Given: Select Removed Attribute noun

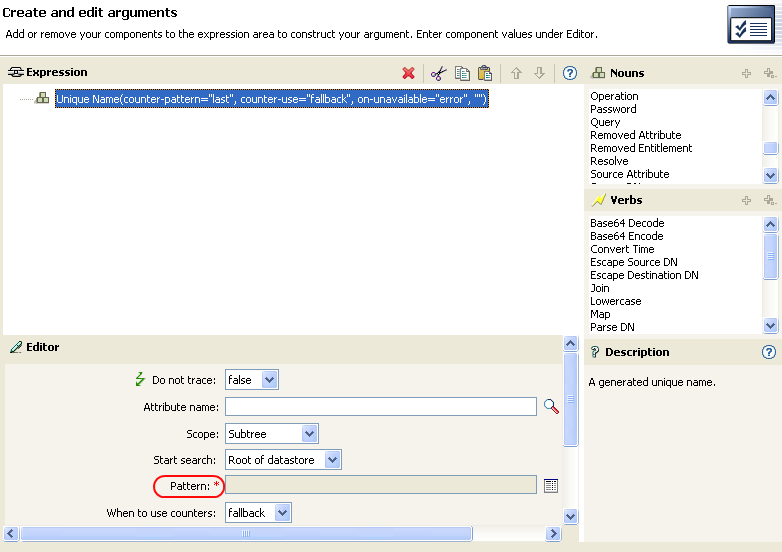Looking at the screenshot, I should coord(635,135).
